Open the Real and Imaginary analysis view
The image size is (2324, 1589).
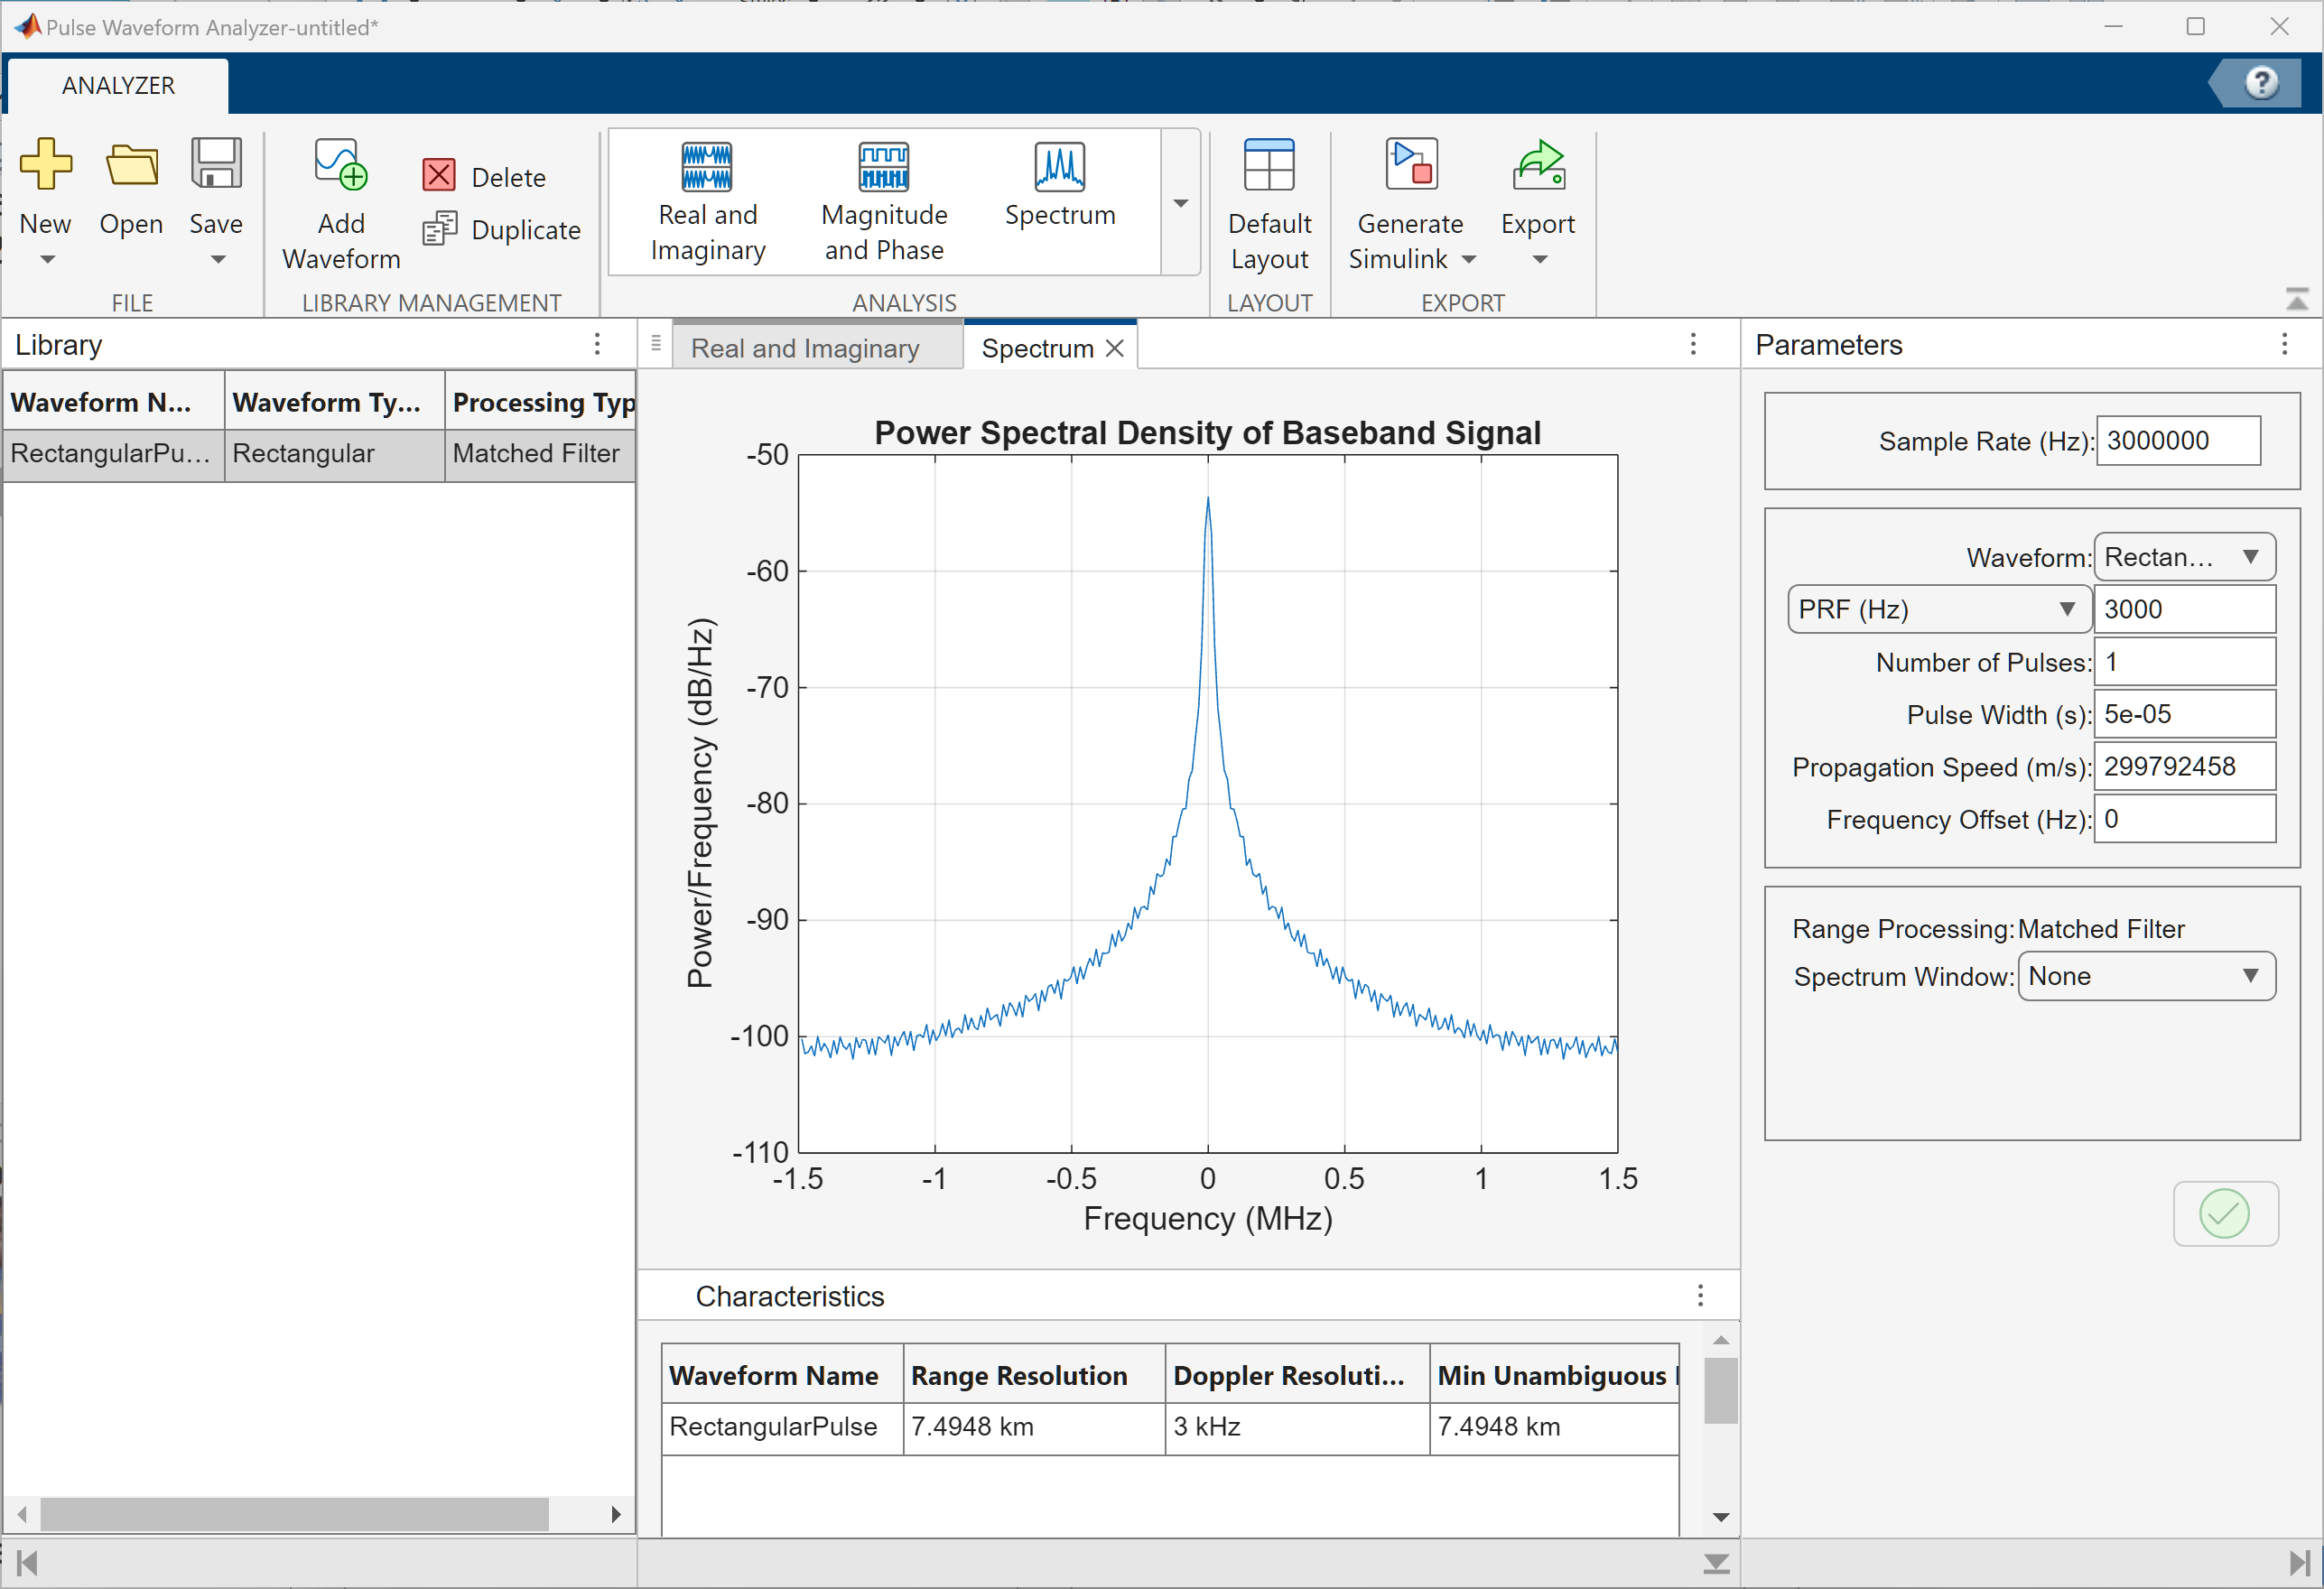click(x=708, y=200)
